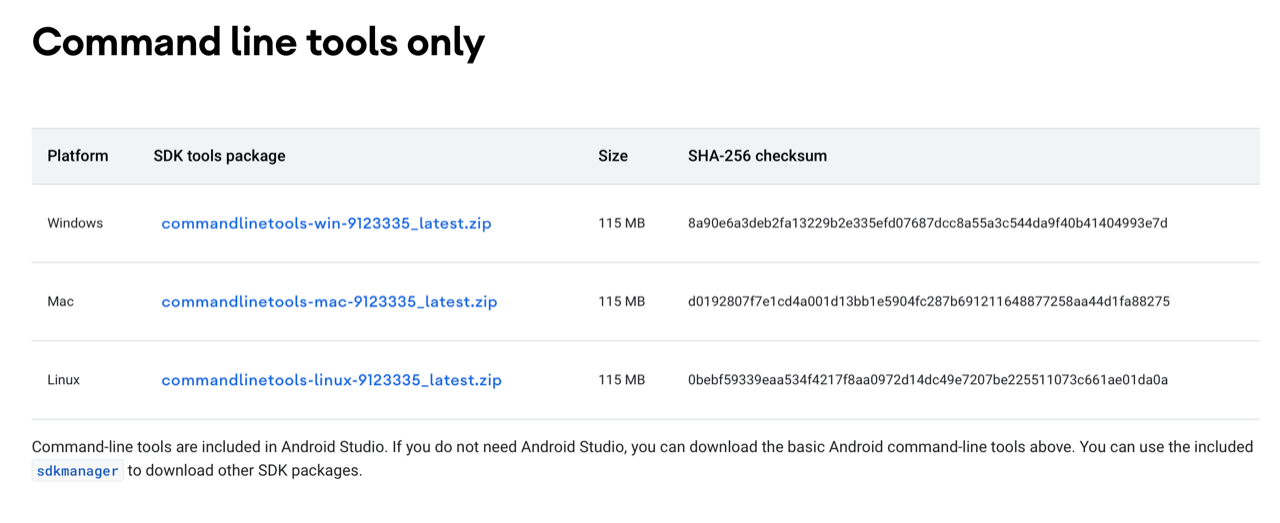Click the 115 MB size in Mac row

pos(621,301)
